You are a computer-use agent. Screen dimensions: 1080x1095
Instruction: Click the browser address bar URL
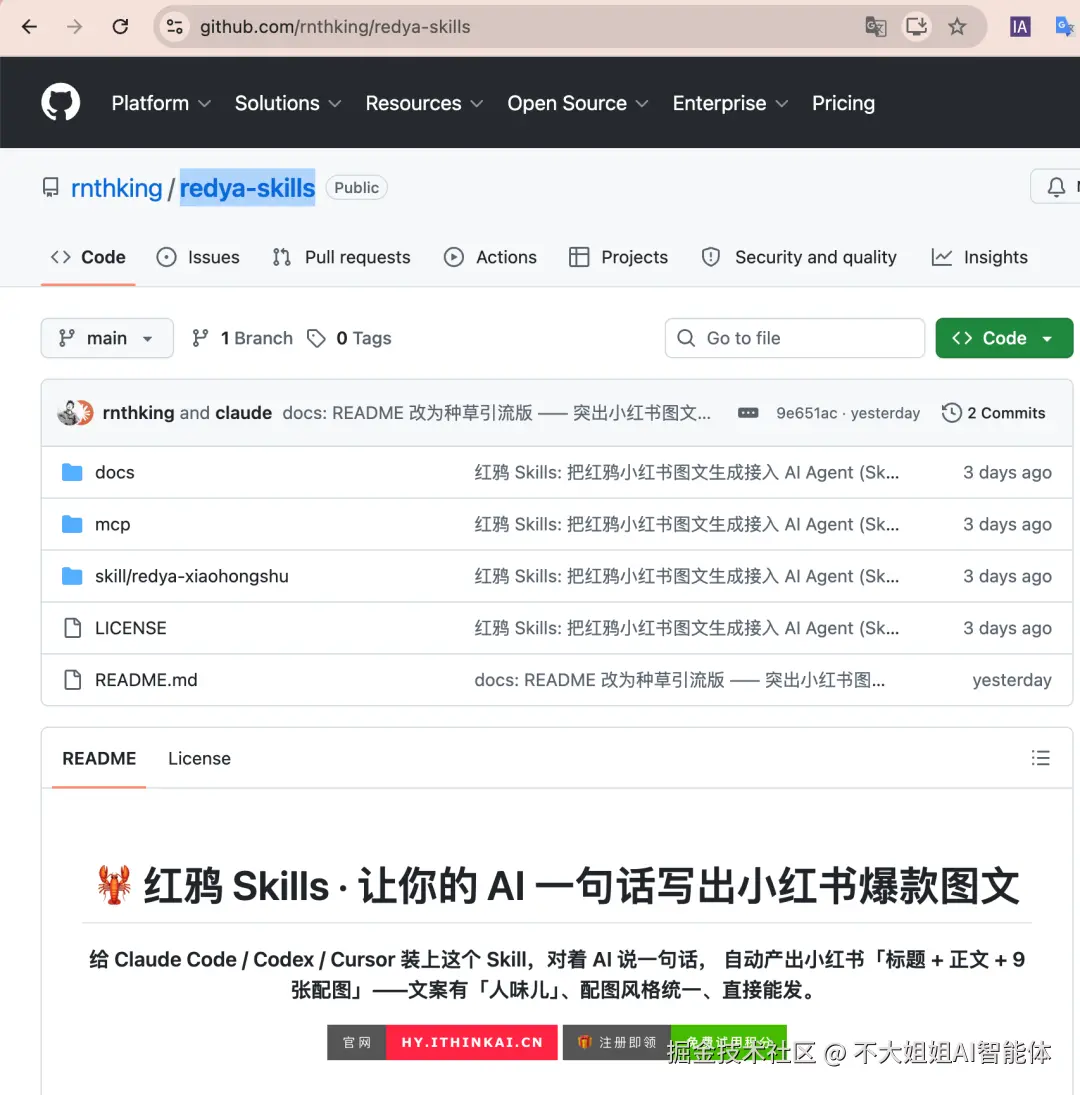point(335,27)
